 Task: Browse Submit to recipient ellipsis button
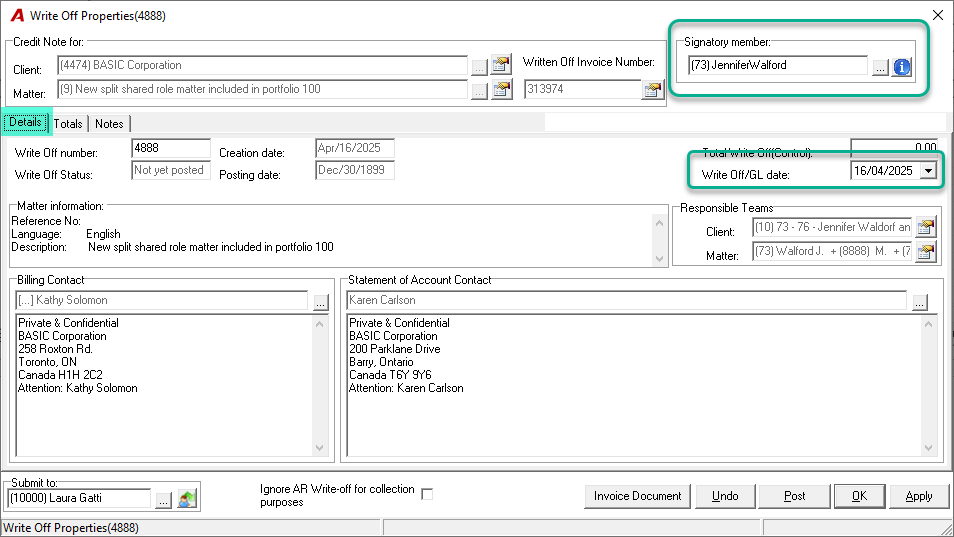point(163,501)
